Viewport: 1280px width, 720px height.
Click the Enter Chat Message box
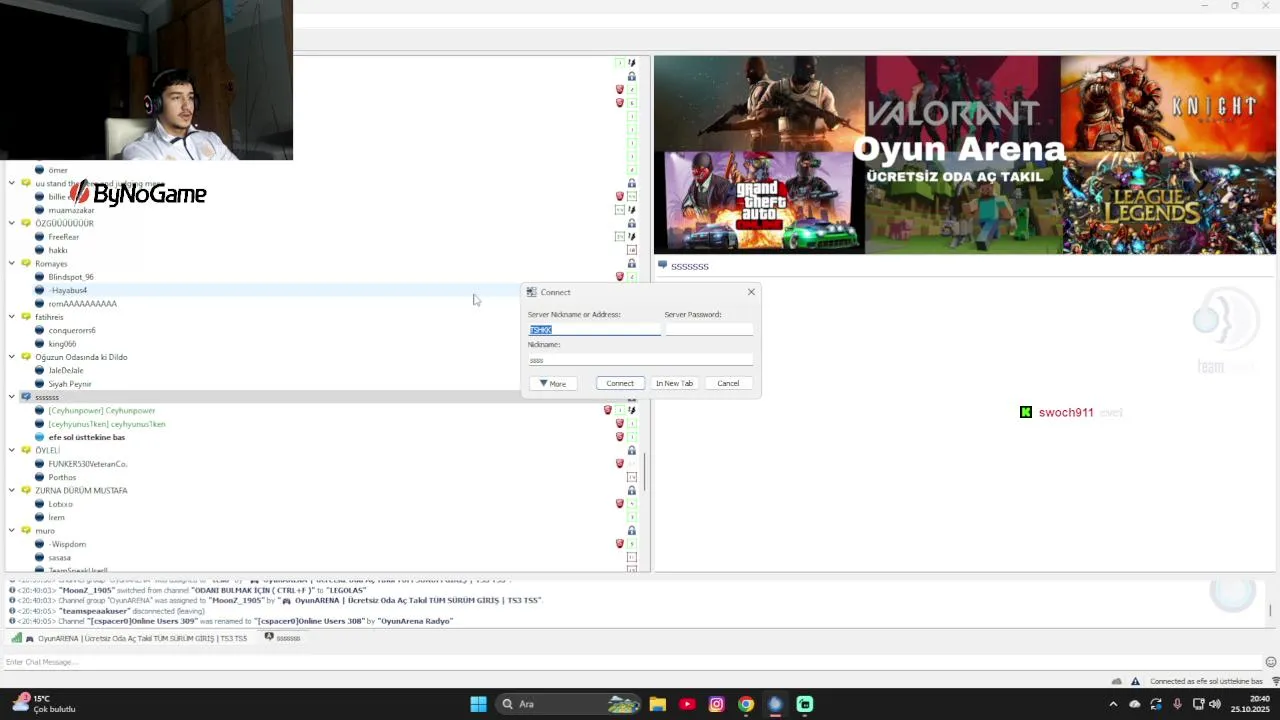click(x=630, y=662)
